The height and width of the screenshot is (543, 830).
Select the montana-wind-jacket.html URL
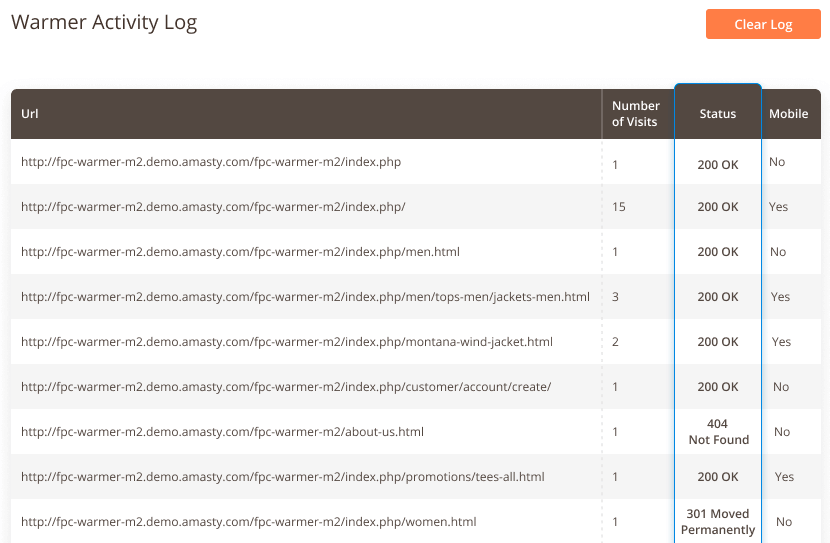[287, 342]
